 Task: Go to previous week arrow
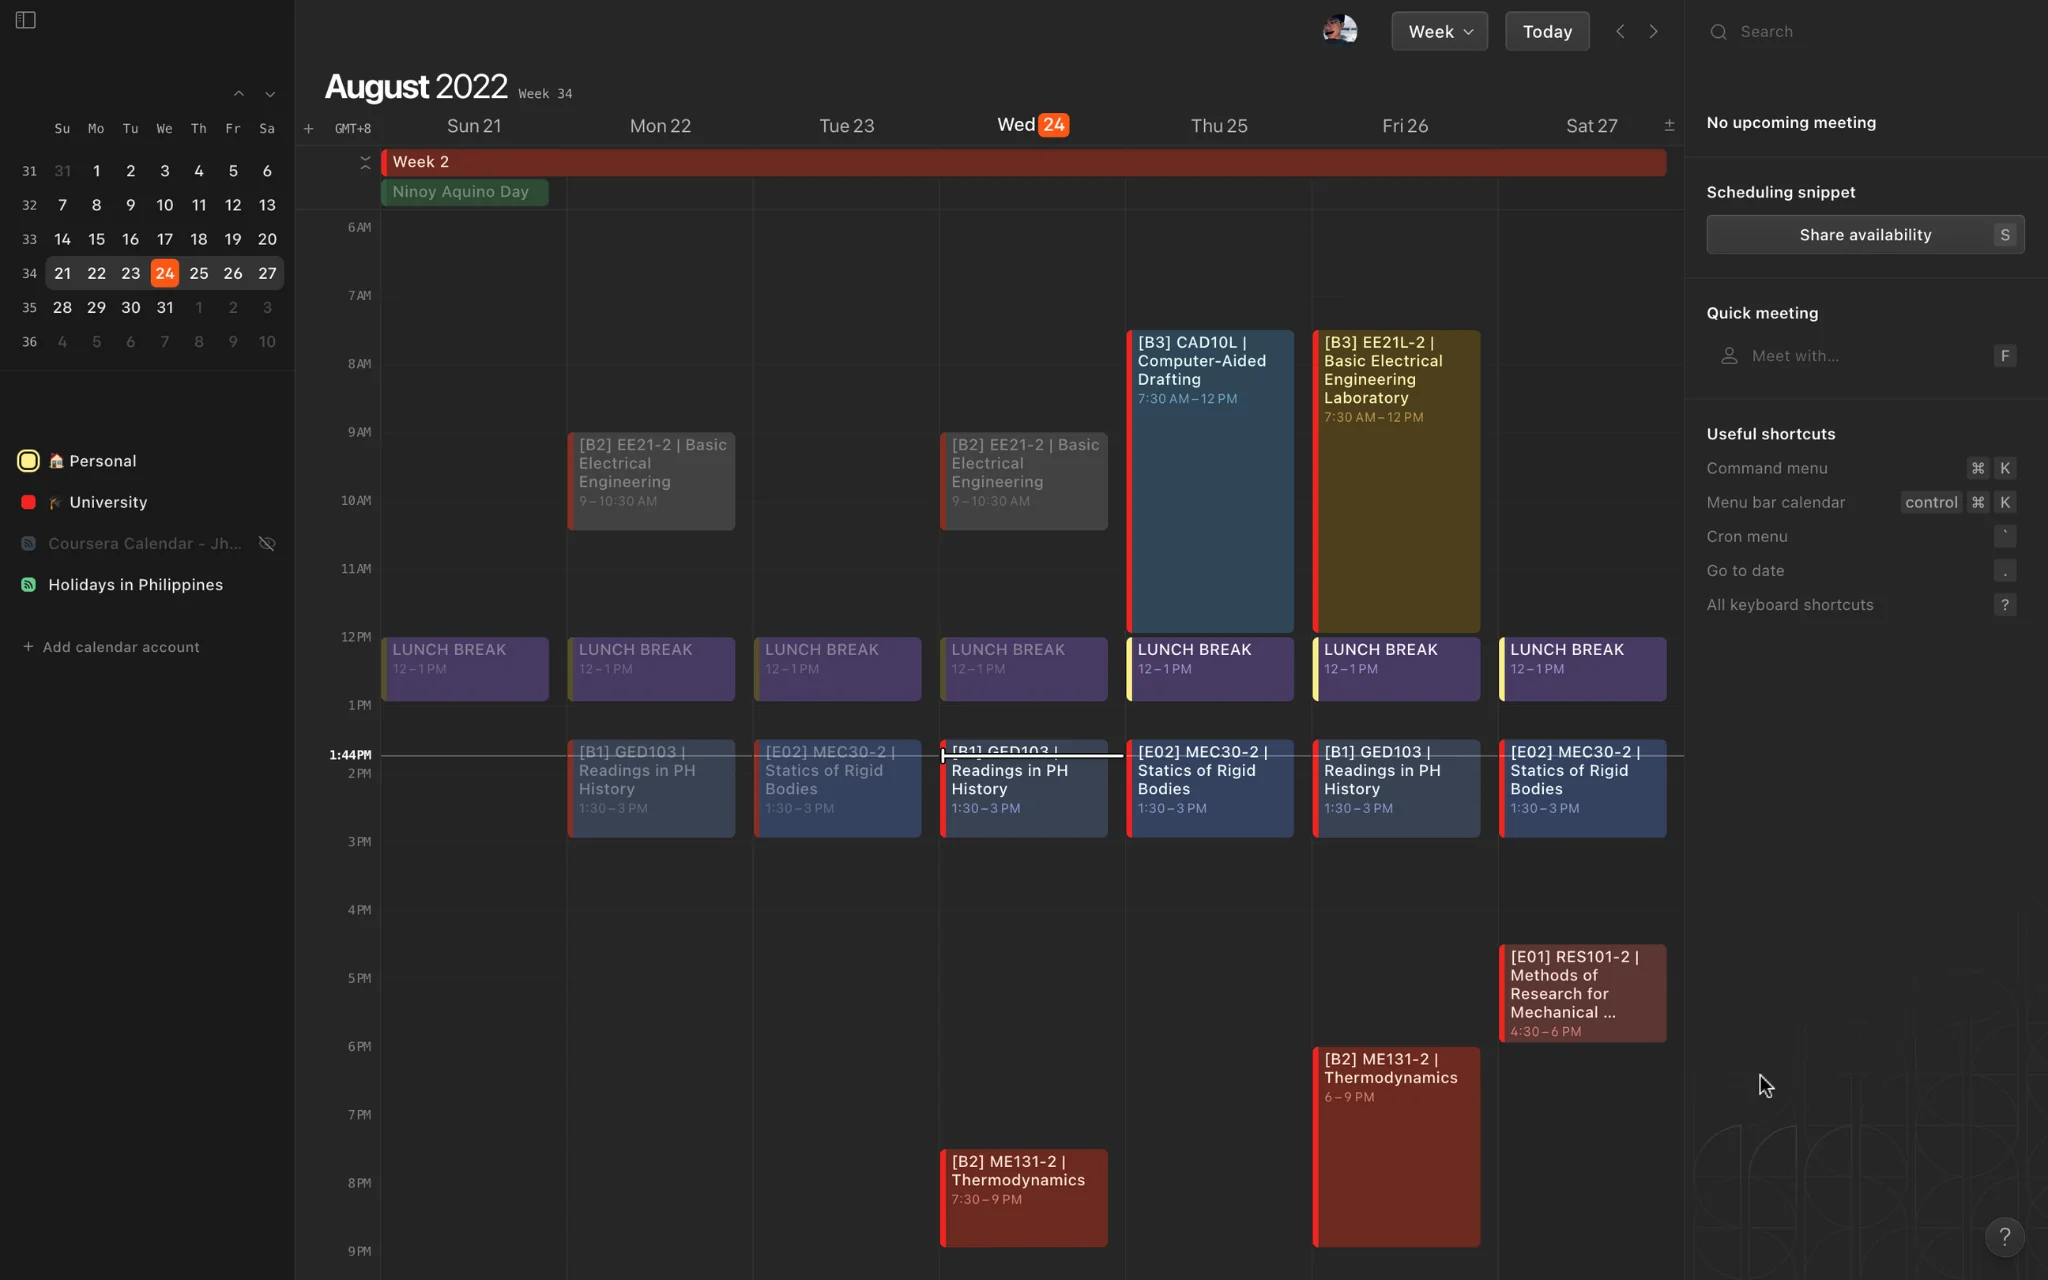(1620, 31)
